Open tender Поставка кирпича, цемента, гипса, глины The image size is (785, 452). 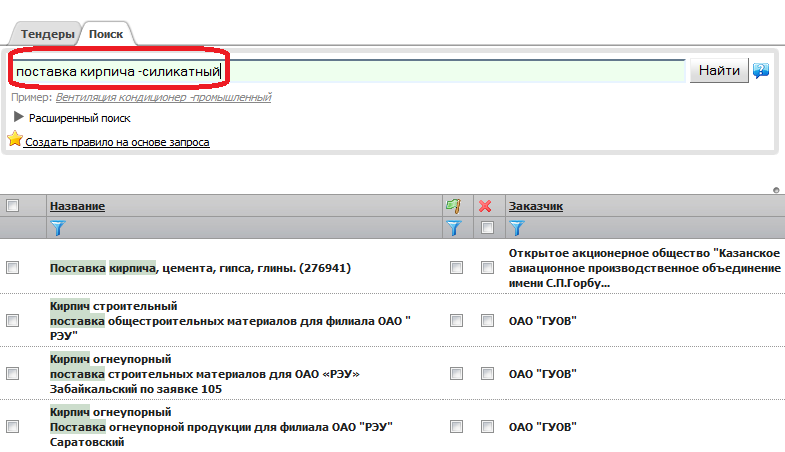(200, 268)
